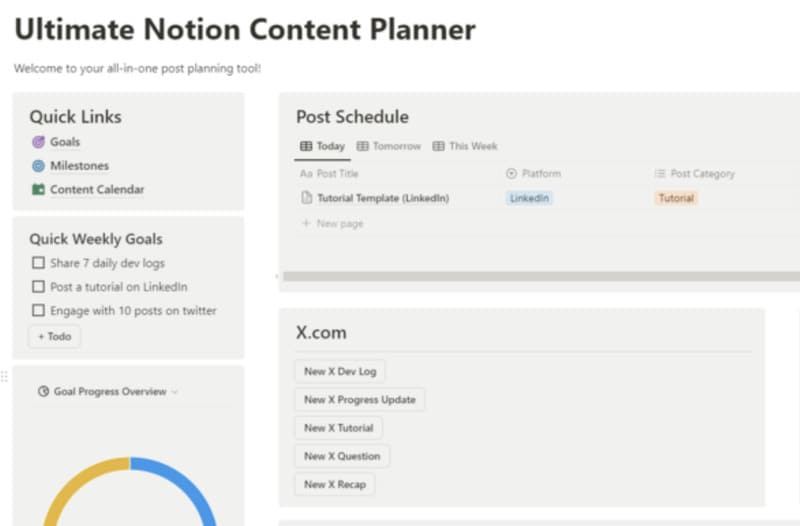Expand the Goal Progress Overview dropdown chevron
The height and width of the screenshot is (526, 800).
pos(175,392)
